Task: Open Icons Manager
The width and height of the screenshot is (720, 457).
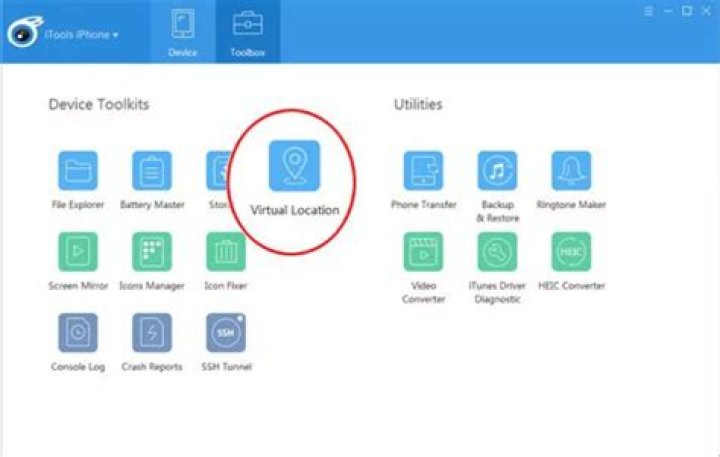Action: click(x=152, y=252)
